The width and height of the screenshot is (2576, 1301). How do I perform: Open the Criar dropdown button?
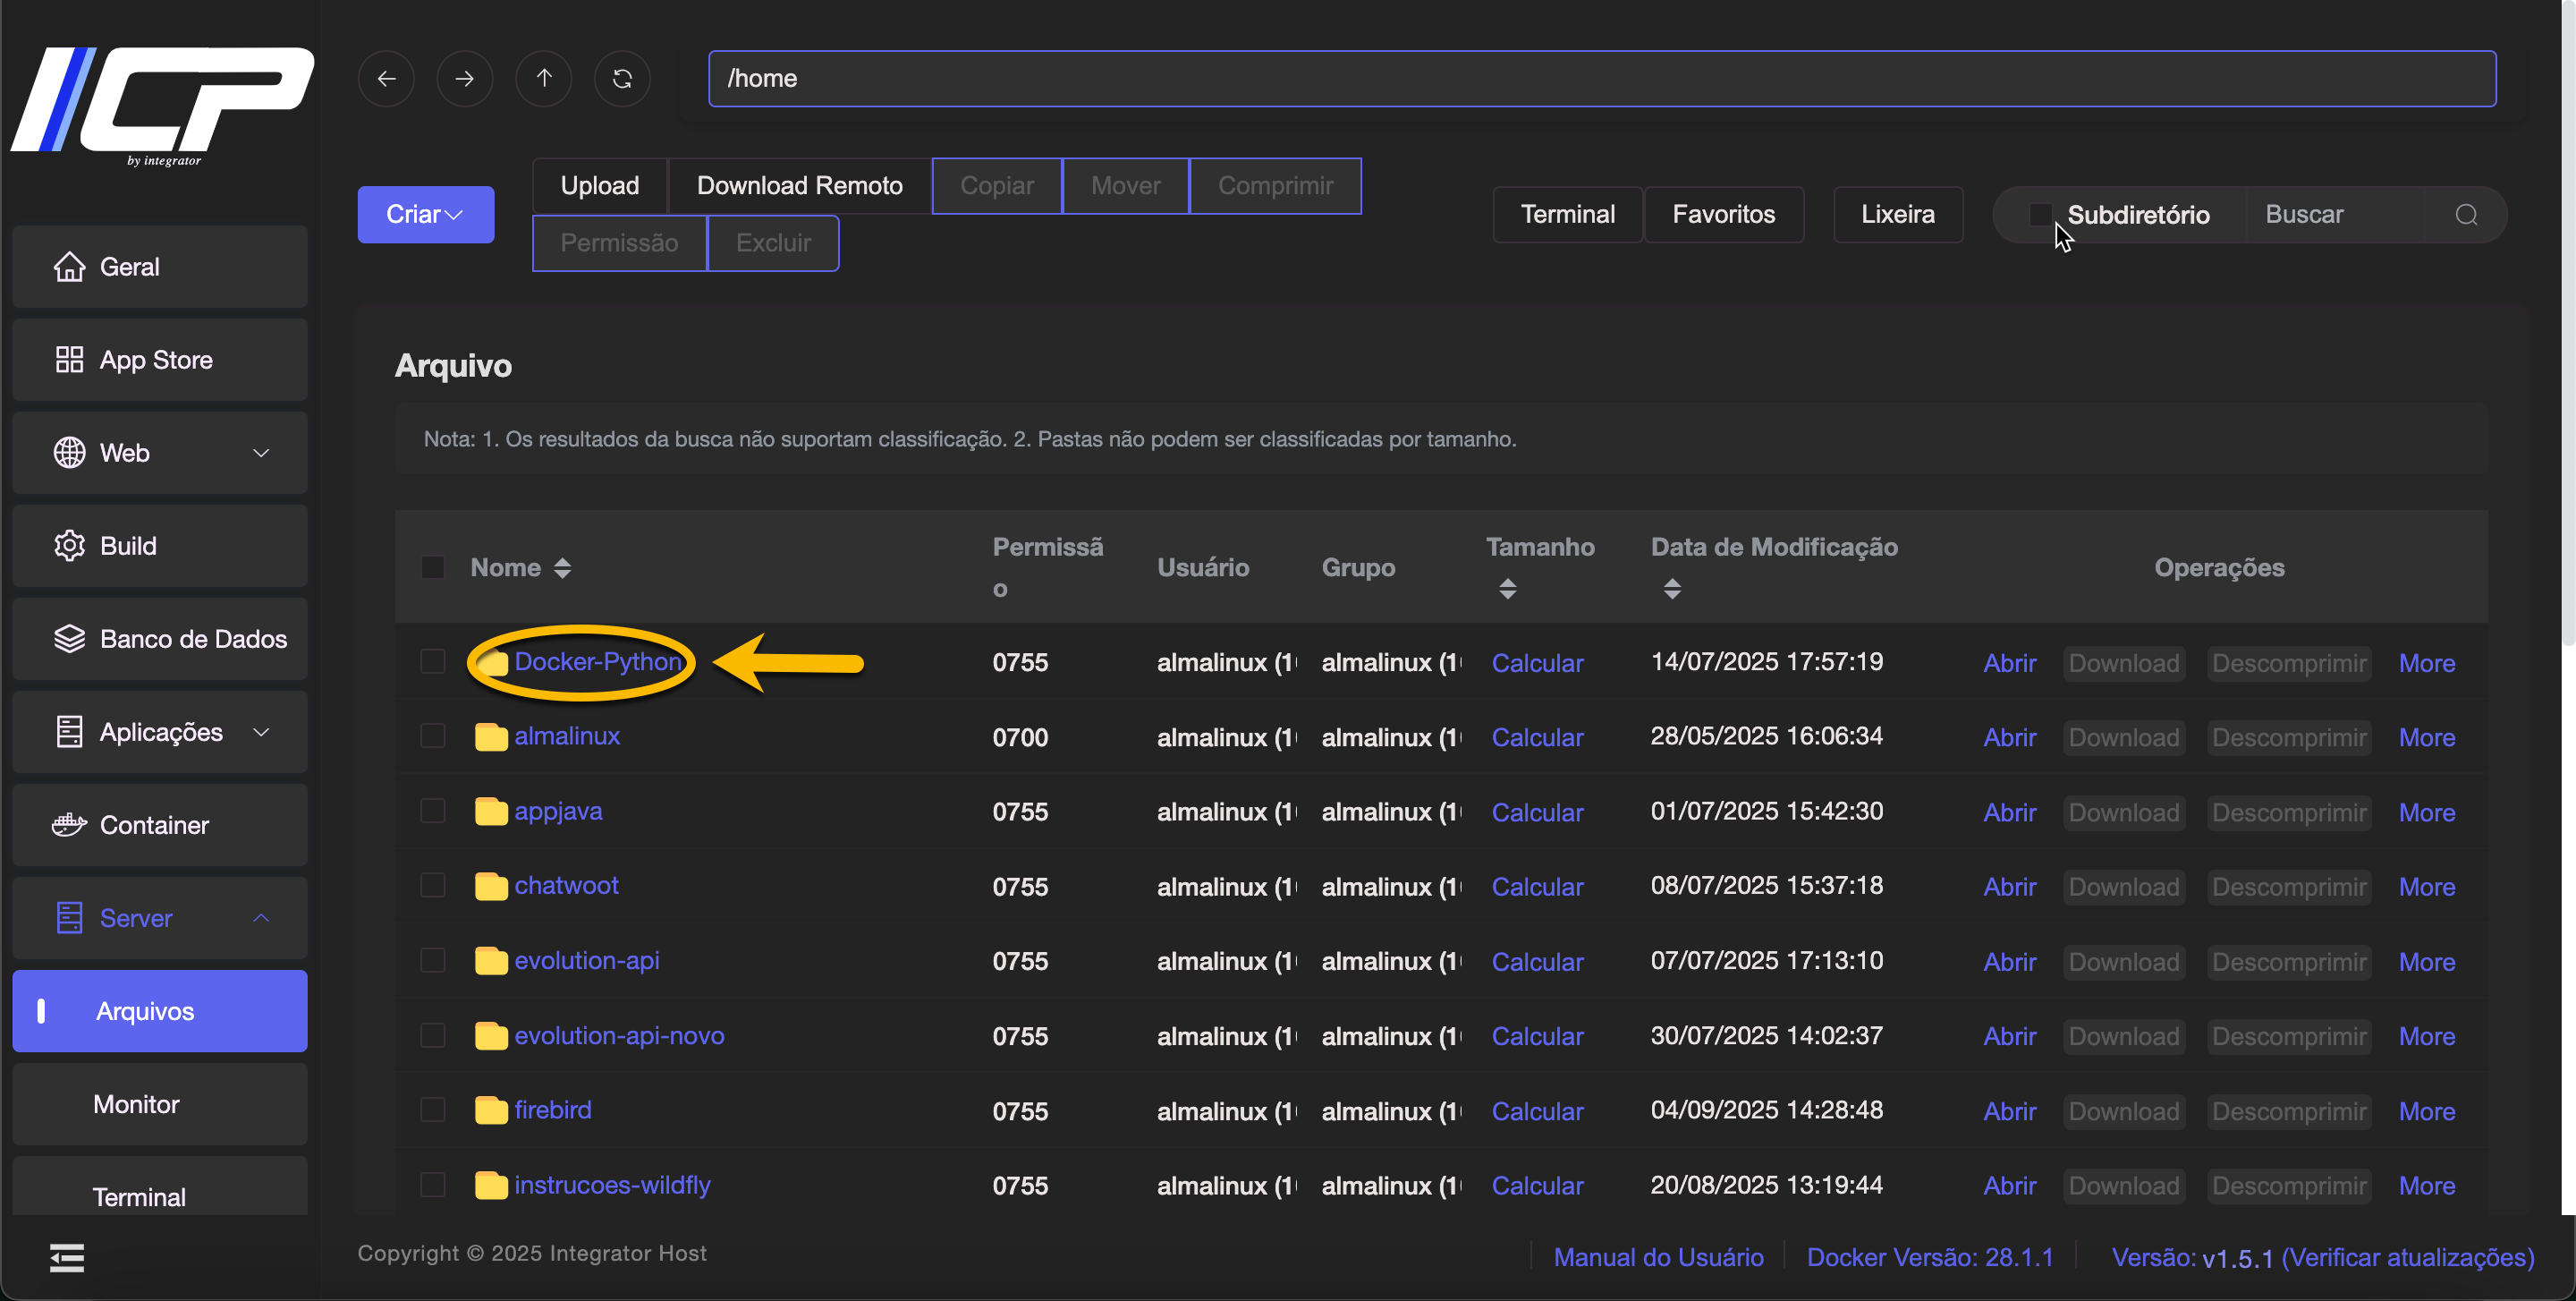pyautogui.click(x=425, y=214)
